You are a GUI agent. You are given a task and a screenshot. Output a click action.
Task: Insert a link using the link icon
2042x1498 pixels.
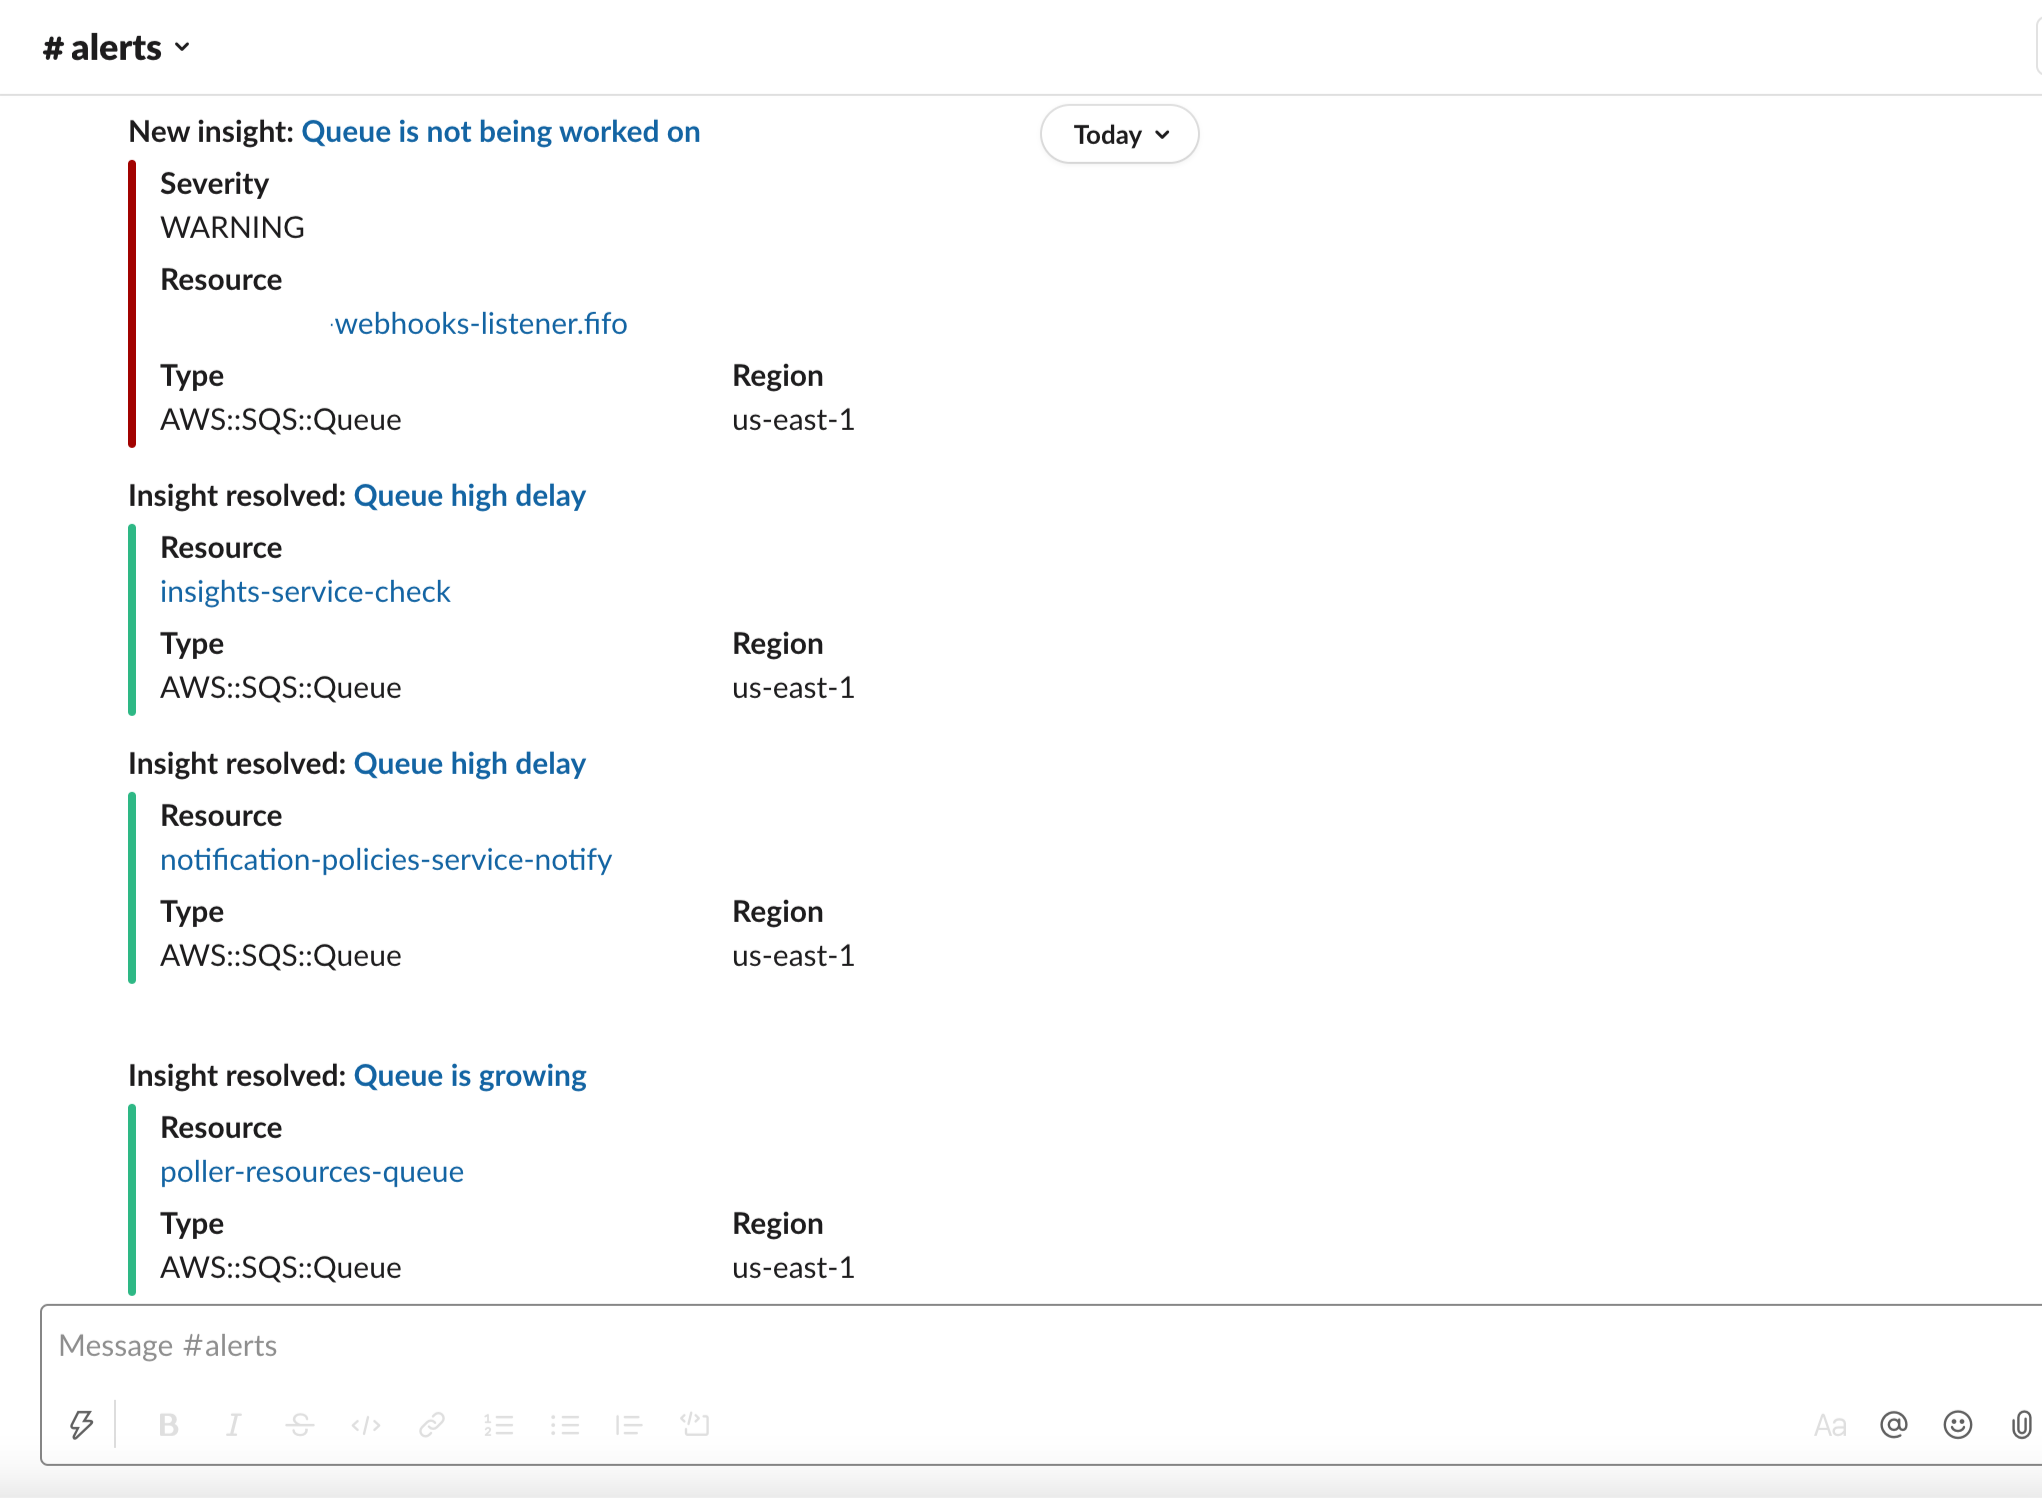point(432,1425)
